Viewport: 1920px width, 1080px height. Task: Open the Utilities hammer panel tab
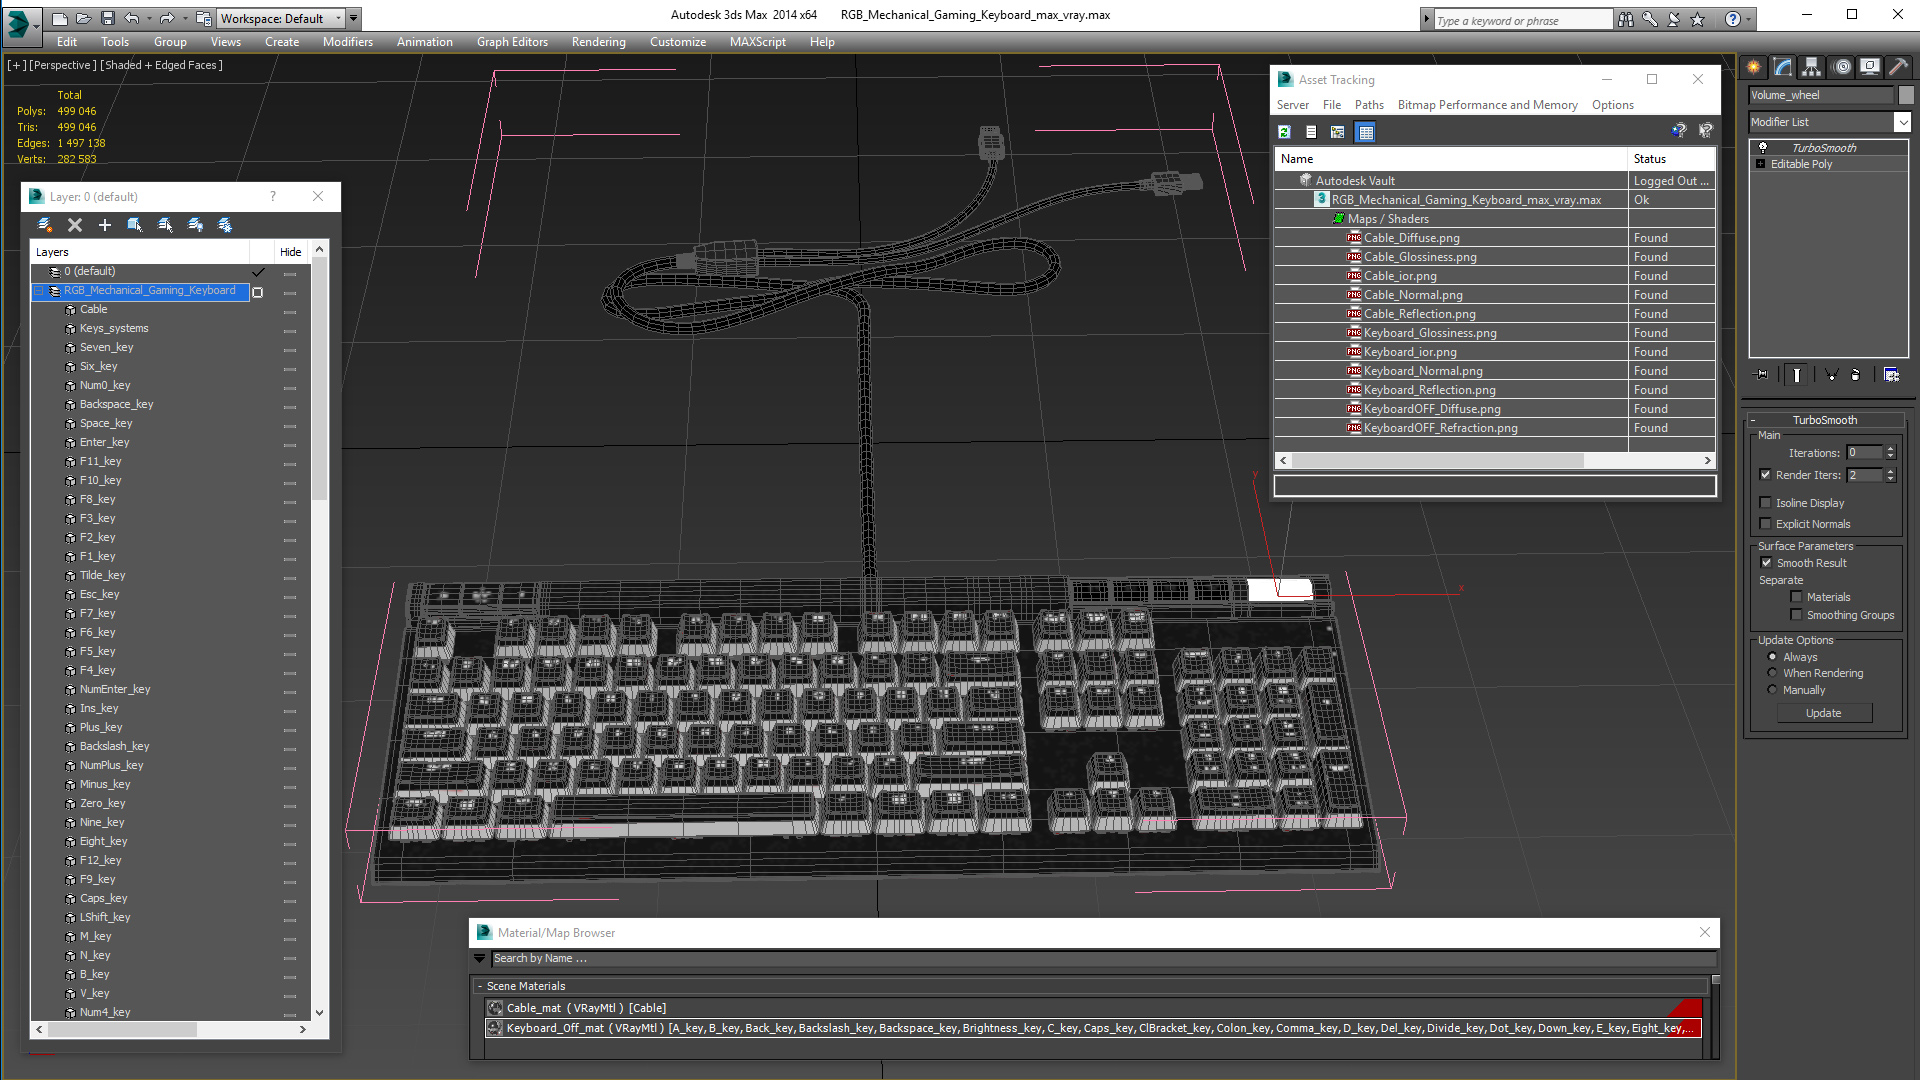click(x=1897, y=67)
